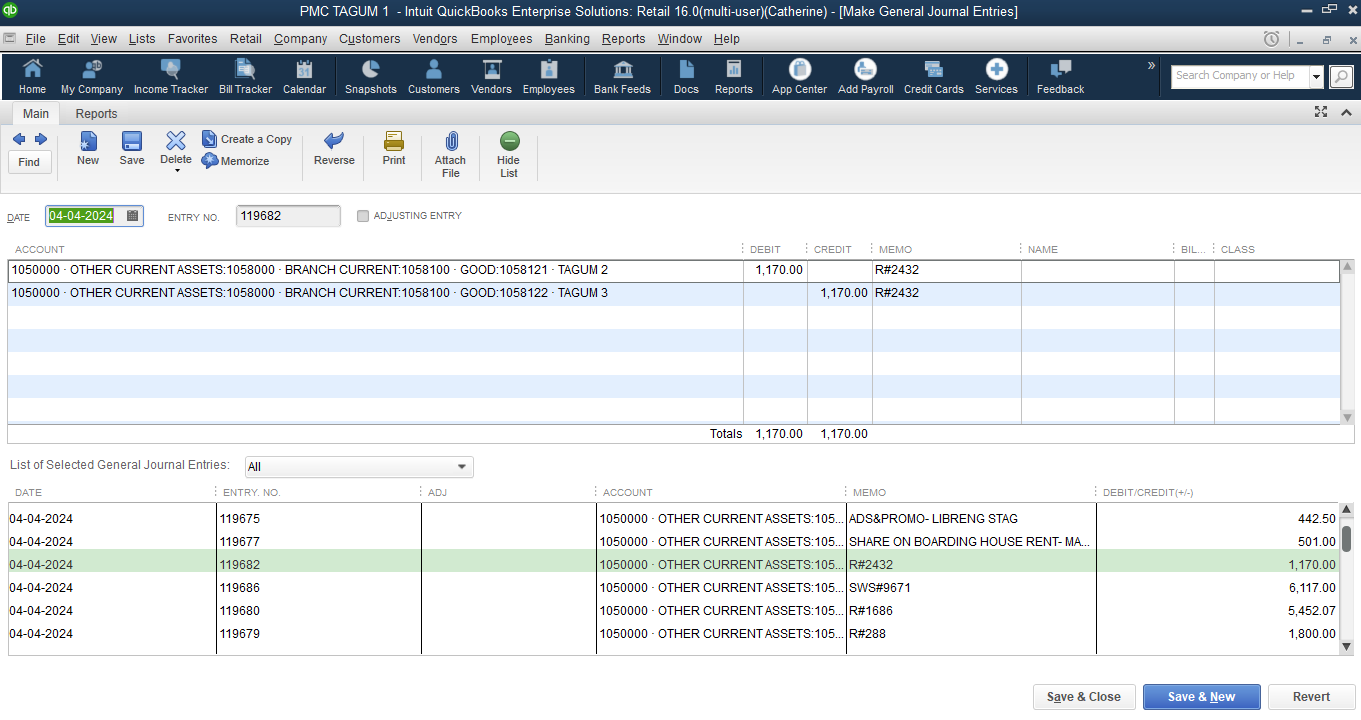The height and width of the screenshot is (720, 1361).
Task: Open Feedback icon
Action: point(1061,77)
